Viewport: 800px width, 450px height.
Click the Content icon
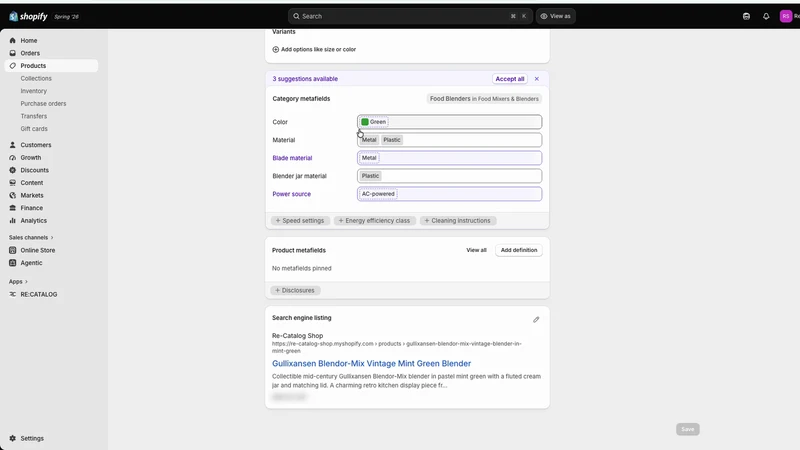(x=13, y=183)
